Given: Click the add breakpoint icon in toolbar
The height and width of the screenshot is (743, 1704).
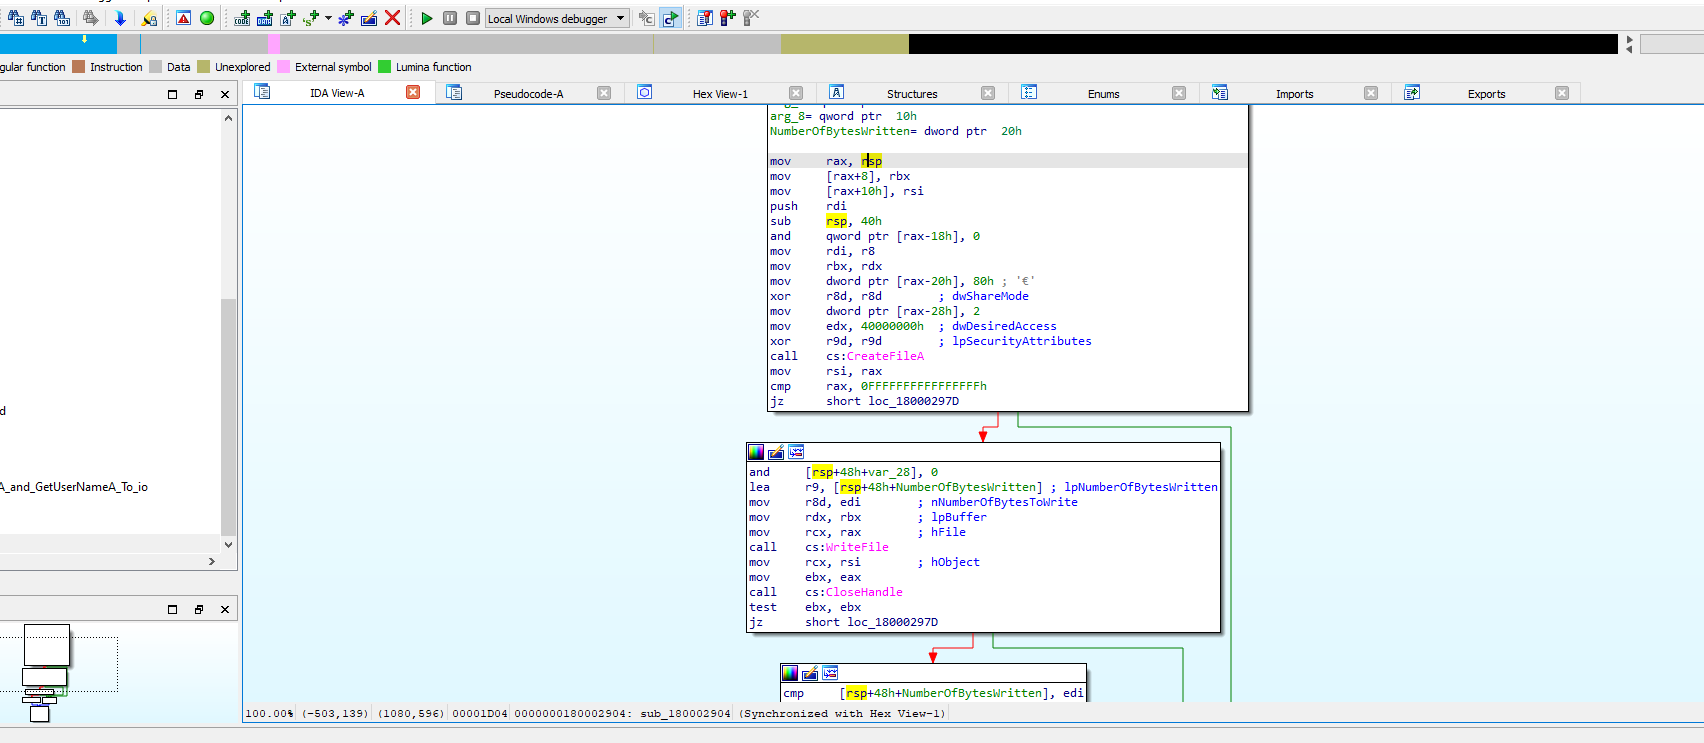Looking at the screenshot, I should [x=727, y=18].
